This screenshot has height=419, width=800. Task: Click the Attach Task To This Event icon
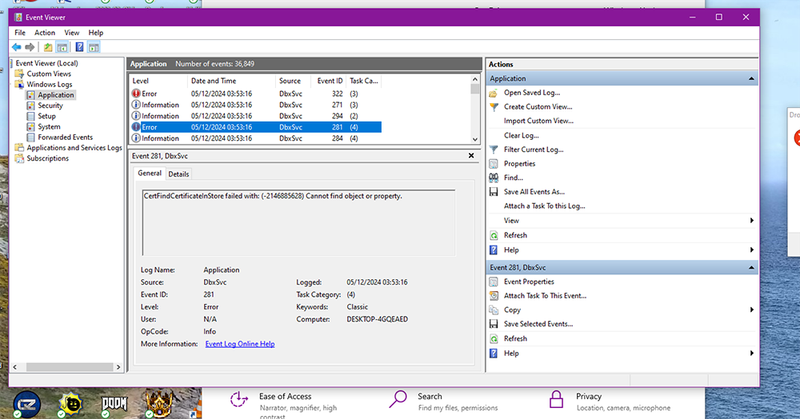tap(494, 296)
